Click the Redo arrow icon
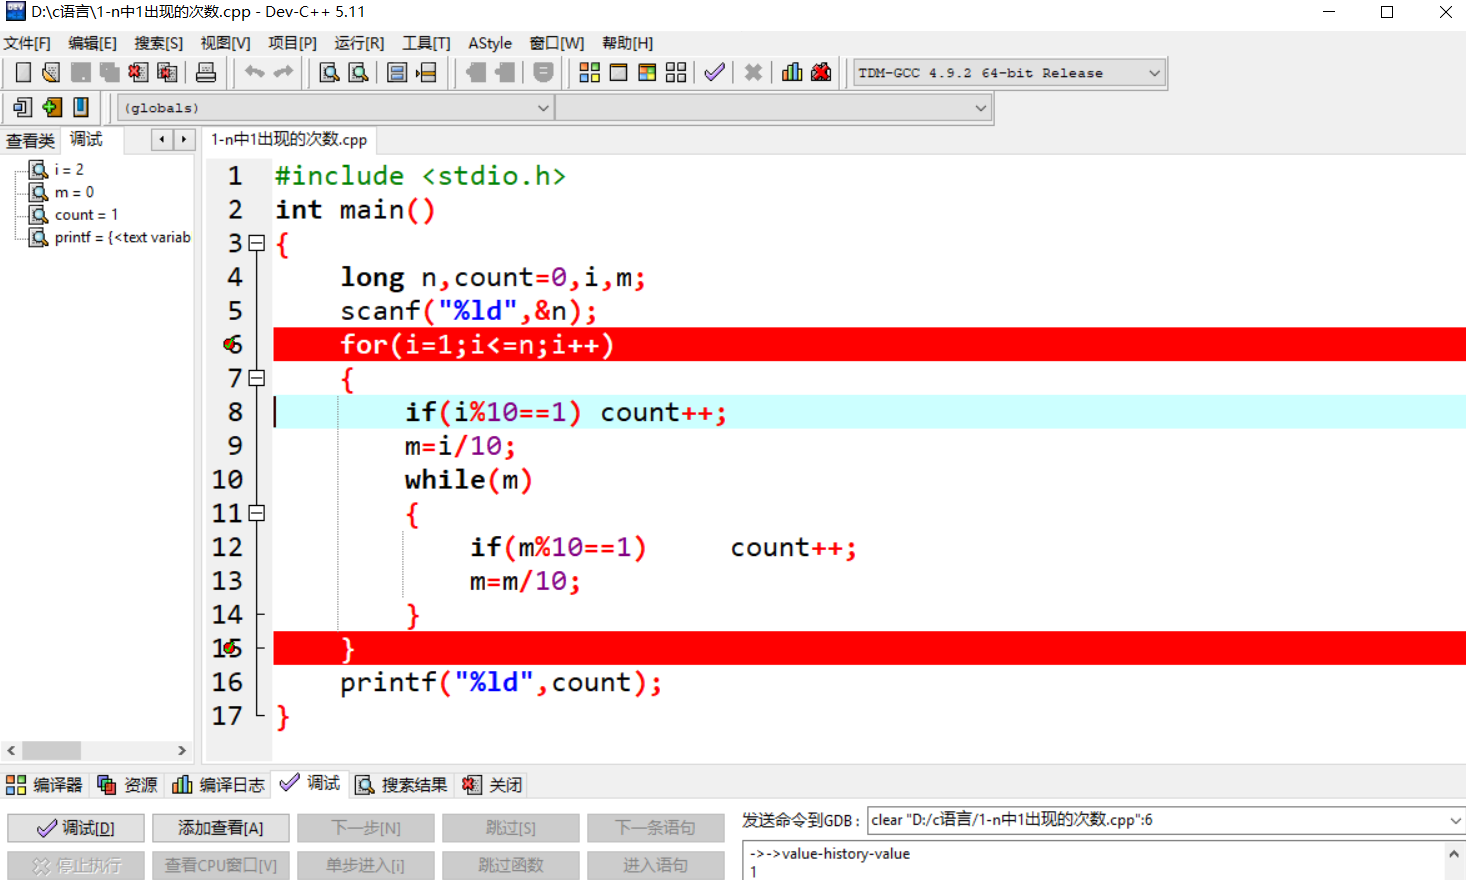The width and height of the screenshot is (1466, 880). (284, 72)
